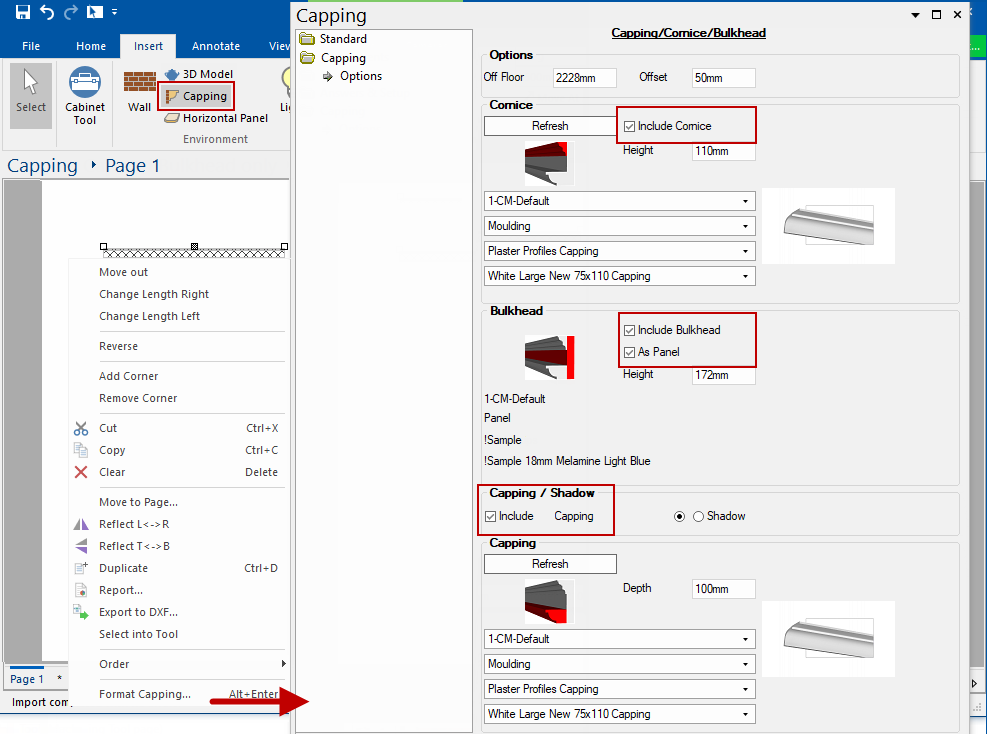Viewport: 988px width, 734px height.
Task: Untick the Include Cornice checkbox
Action: 629,127
